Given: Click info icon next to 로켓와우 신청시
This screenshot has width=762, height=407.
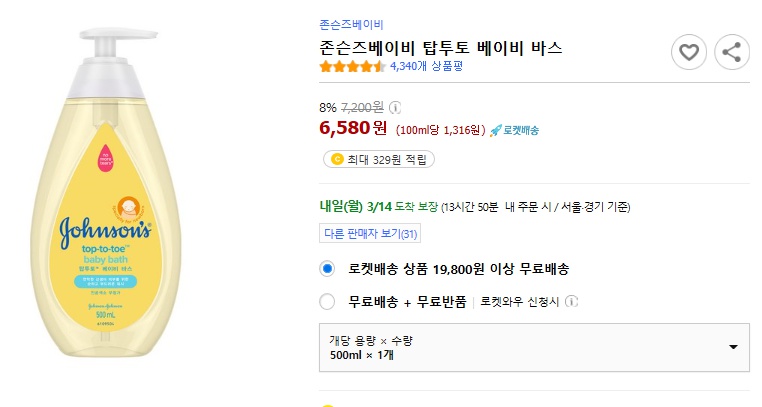Looking at the screenshot, I should (x=571, y=302).
